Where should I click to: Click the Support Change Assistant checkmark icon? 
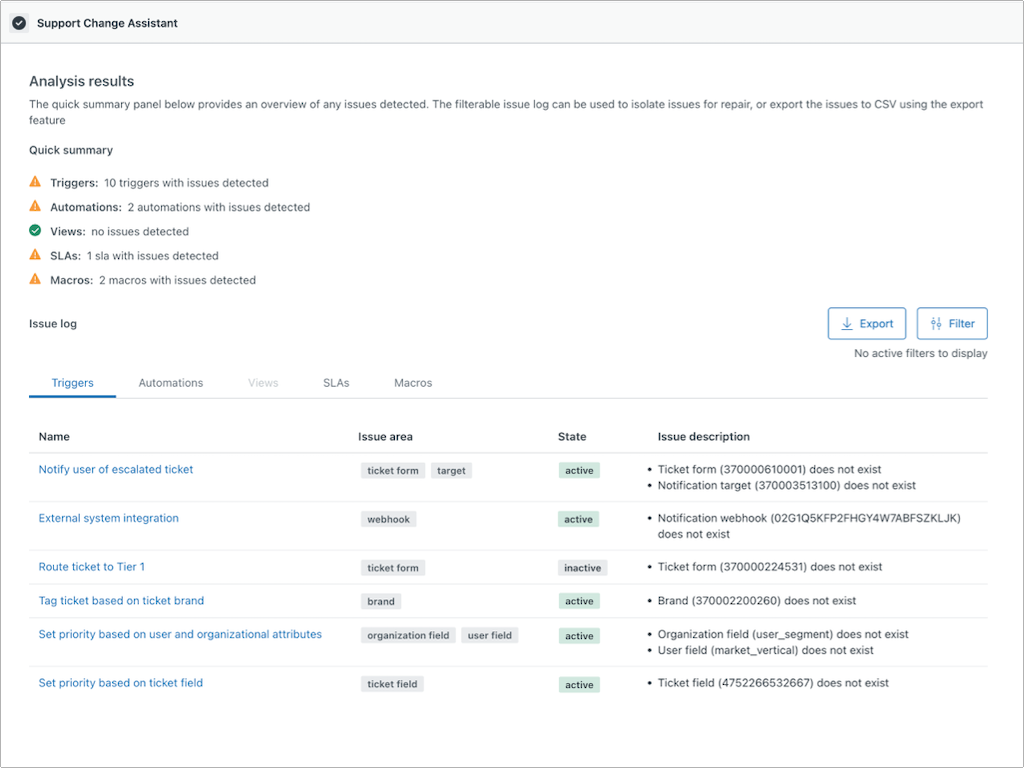(x=19, y=23)
